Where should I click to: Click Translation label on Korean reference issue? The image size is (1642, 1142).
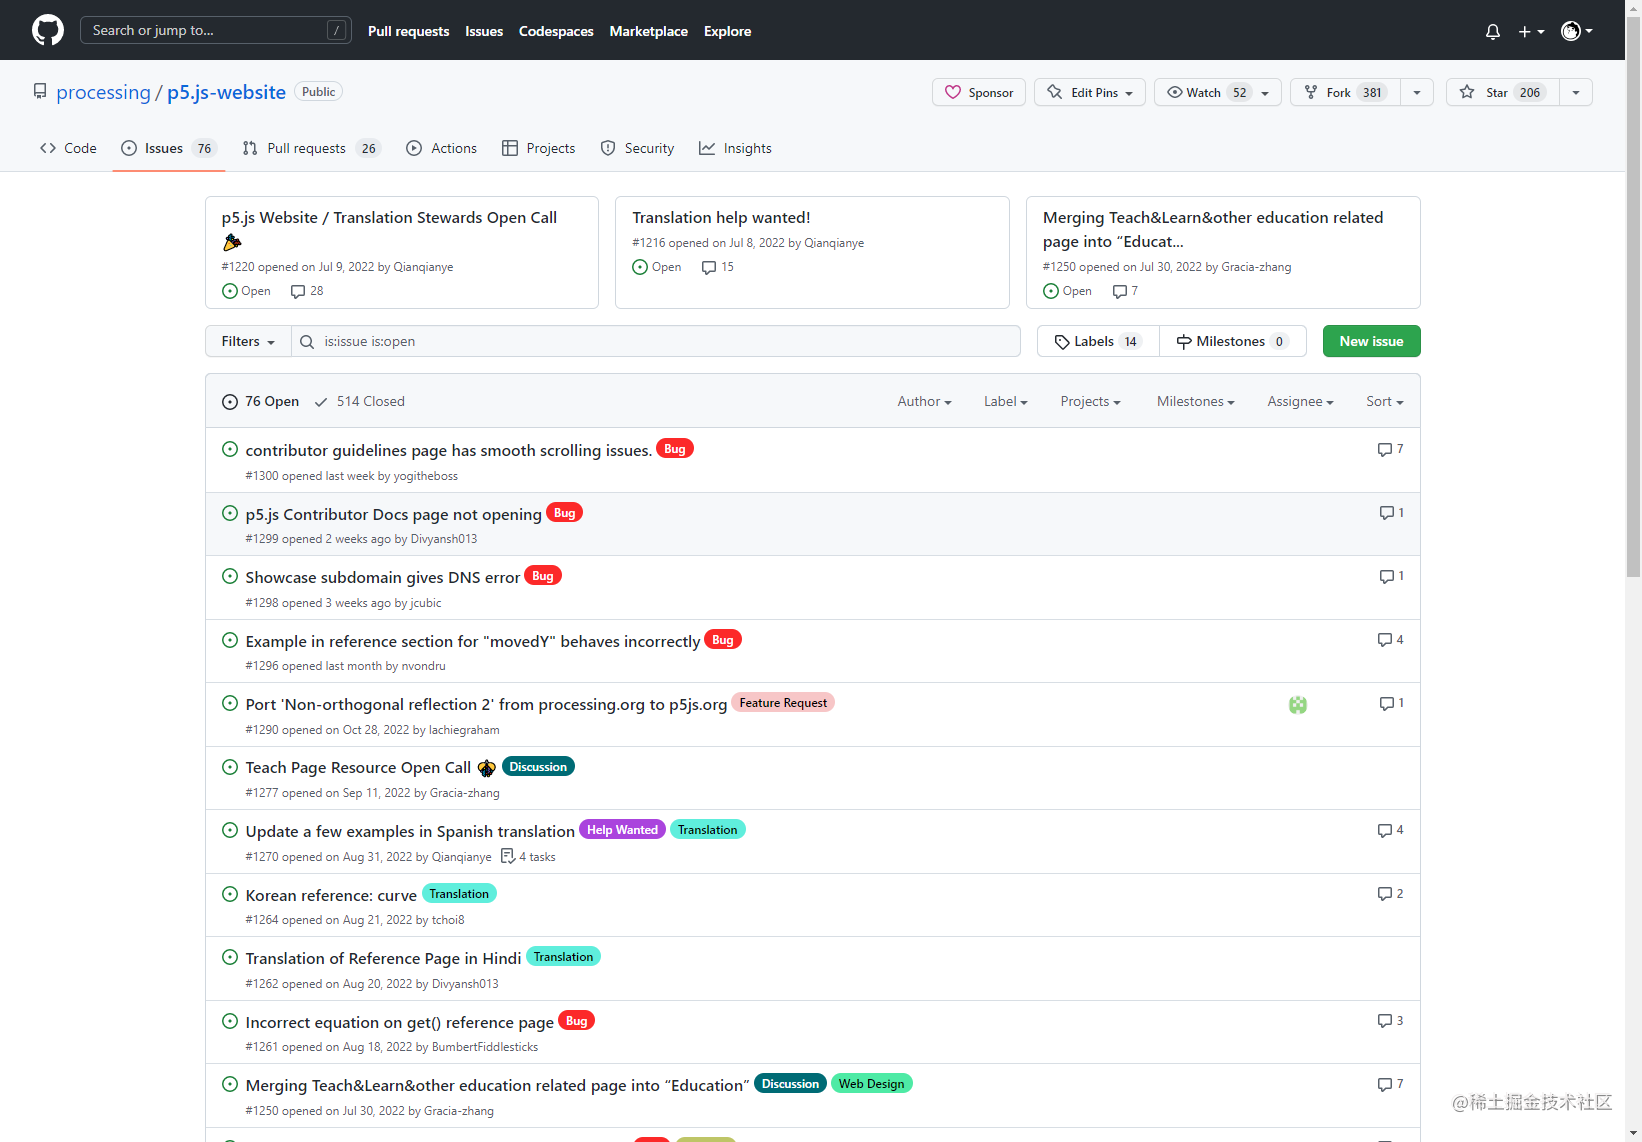click(459, 894)
